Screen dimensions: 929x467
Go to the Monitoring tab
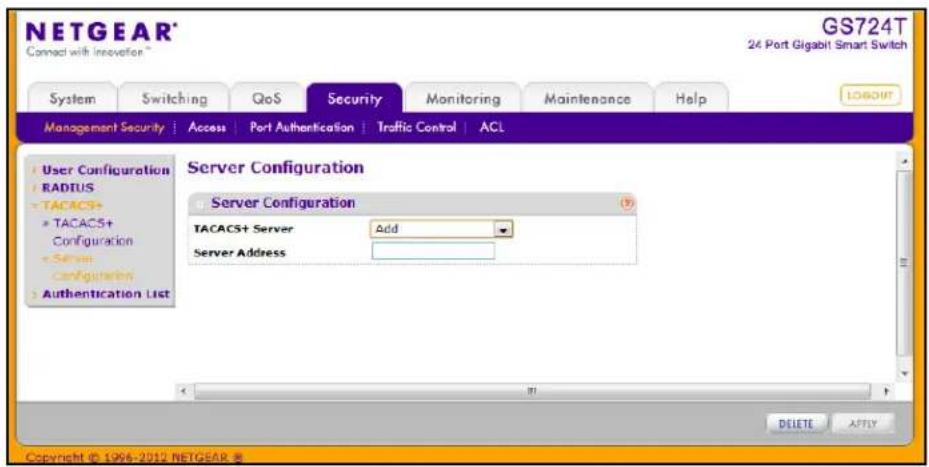coord(463,98)
